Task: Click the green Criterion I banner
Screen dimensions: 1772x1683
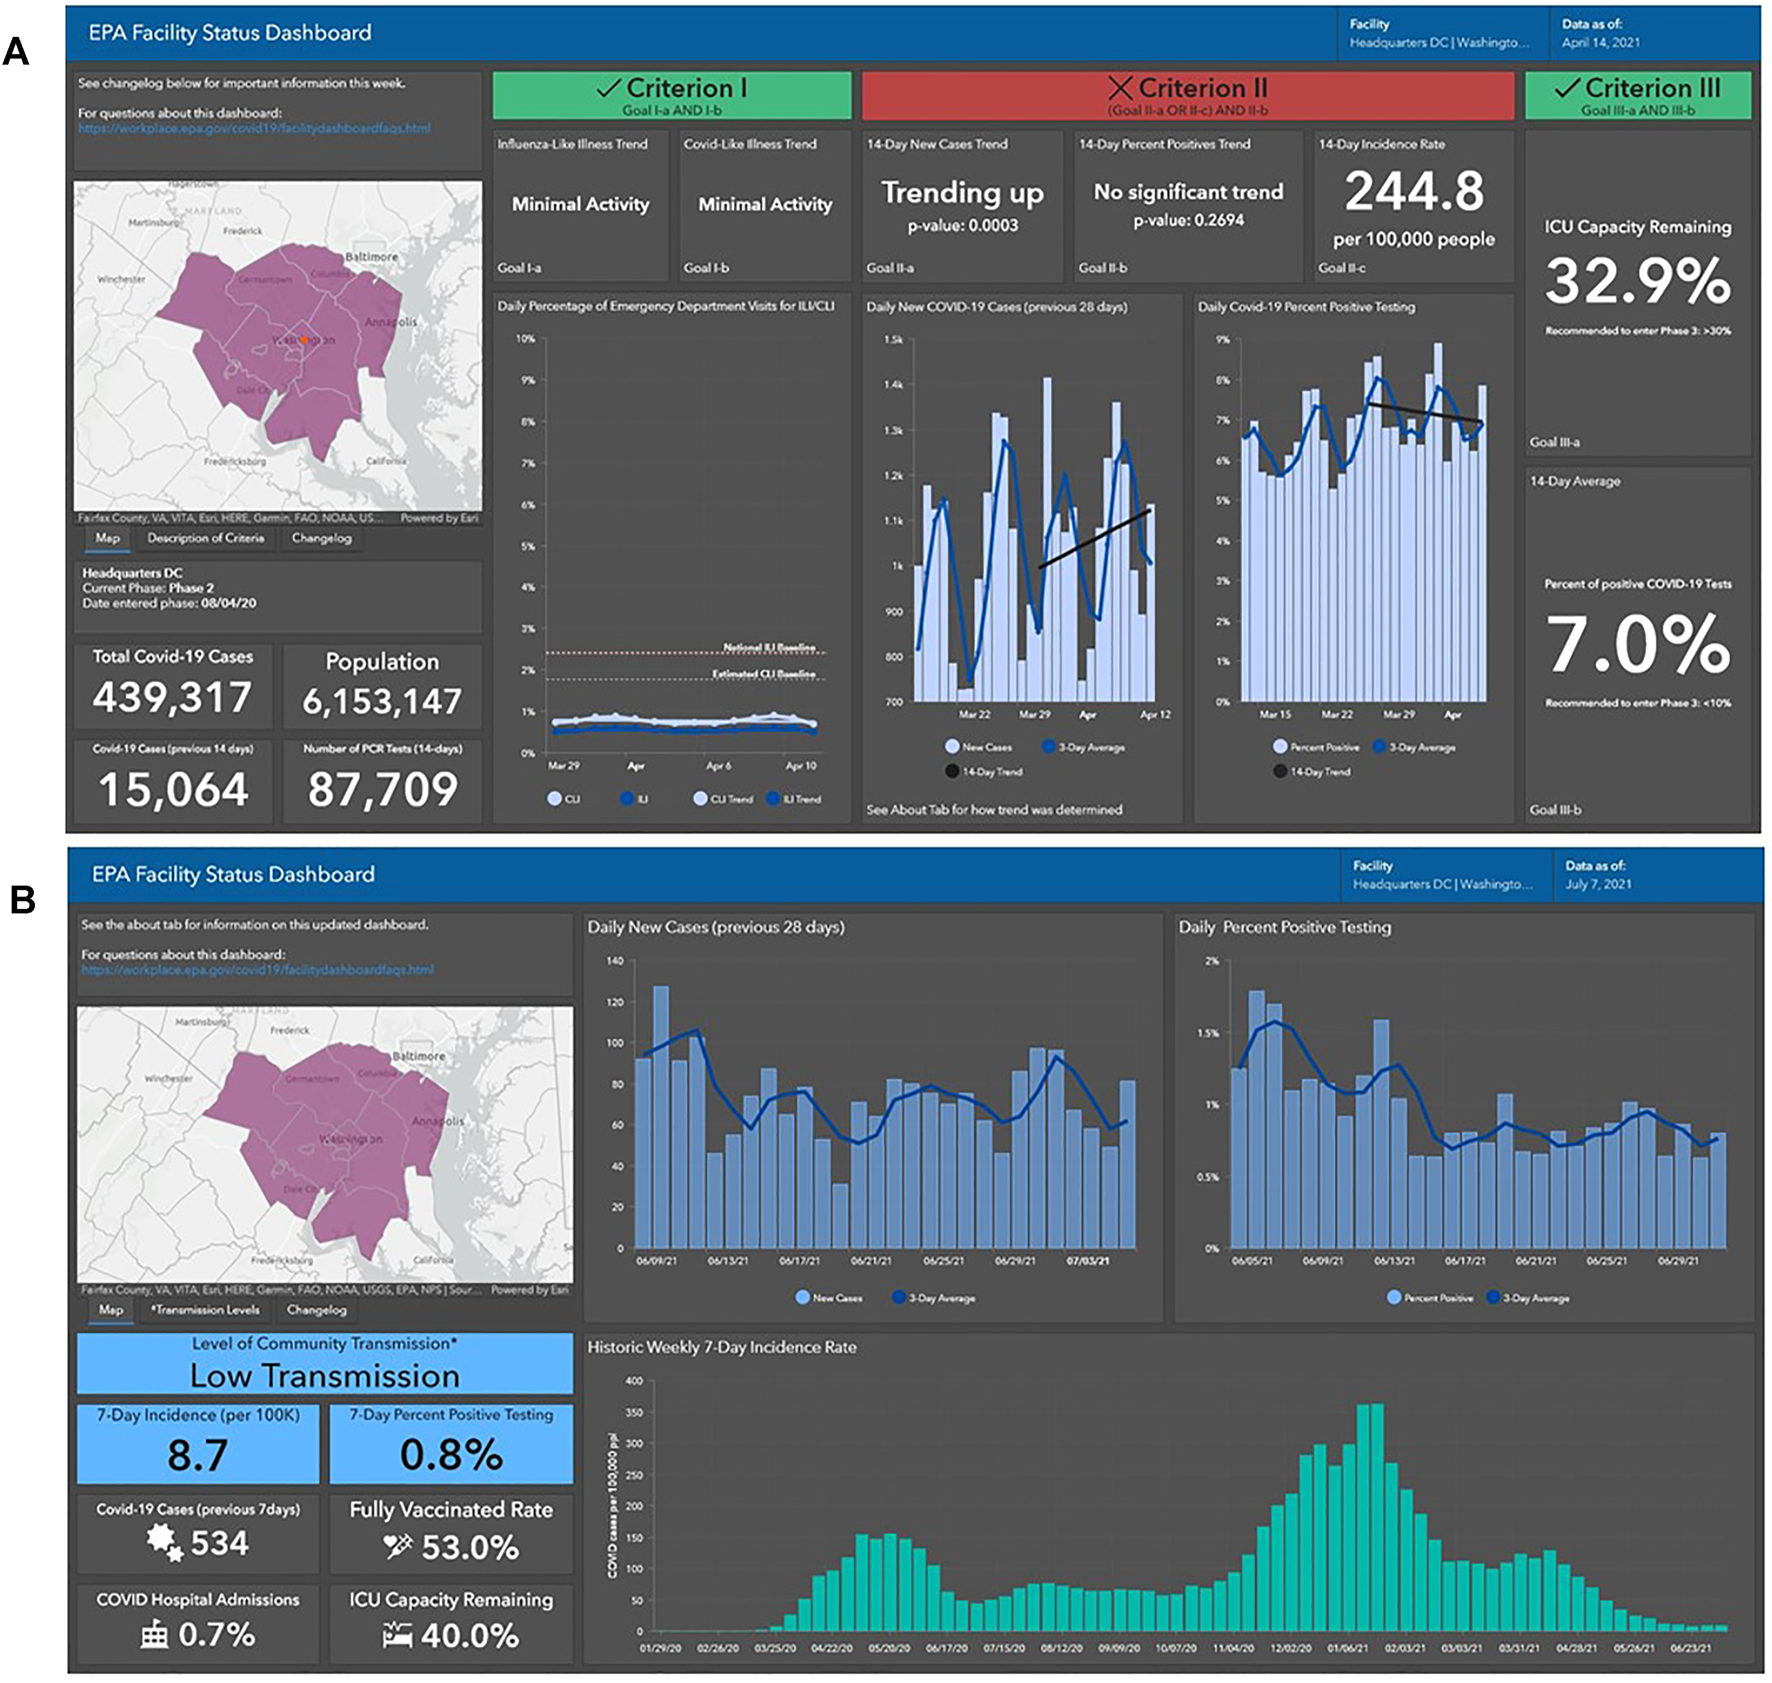Action: click(x=671, y=95)
